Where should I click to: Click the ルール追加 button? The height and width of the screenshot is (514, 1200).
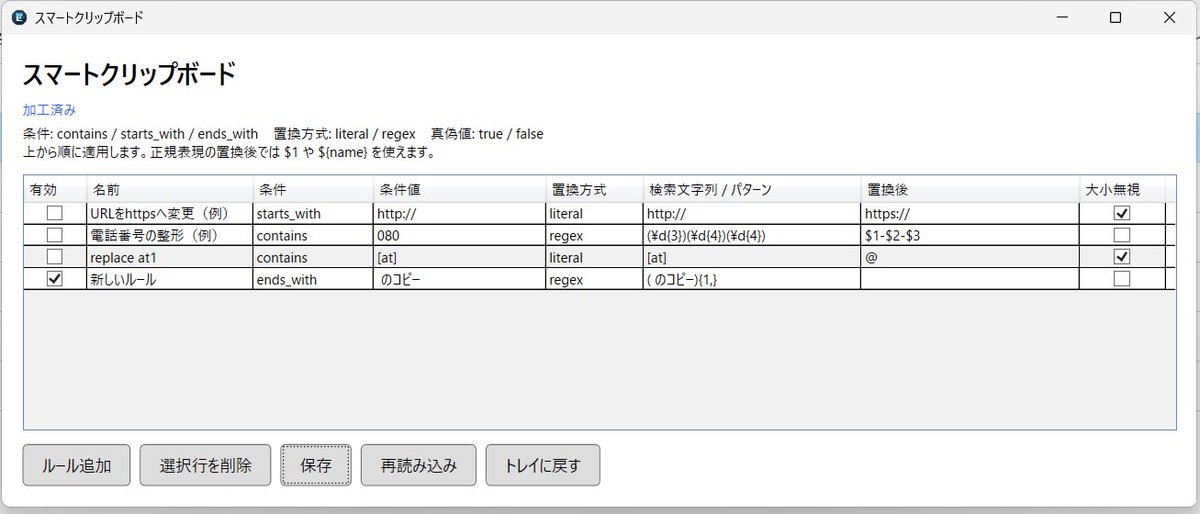76,465
